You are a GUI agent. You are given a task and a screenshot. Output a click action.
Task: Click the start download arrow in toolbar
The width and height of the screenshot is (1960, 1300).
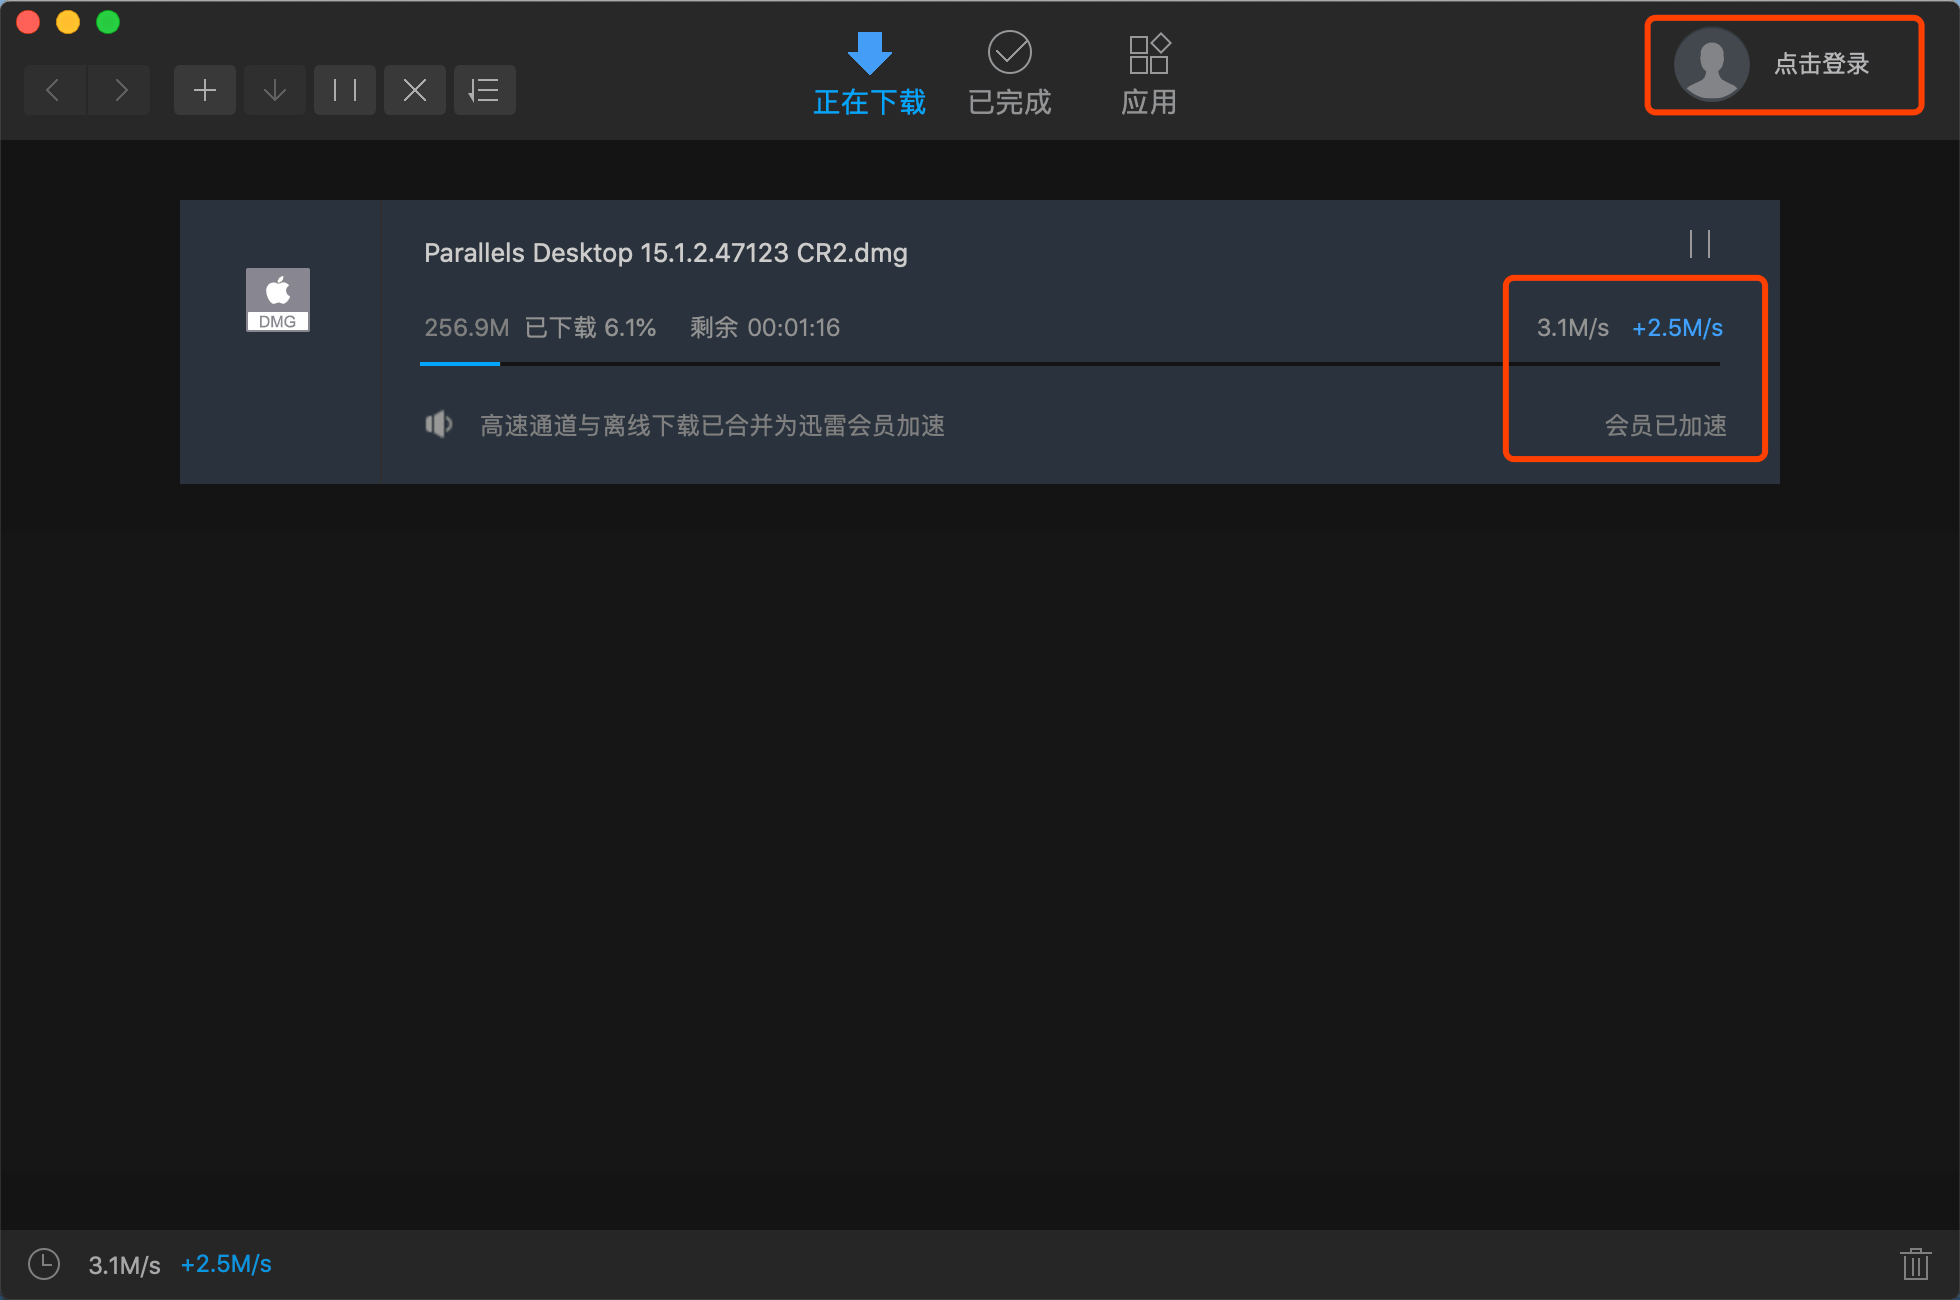275,91
